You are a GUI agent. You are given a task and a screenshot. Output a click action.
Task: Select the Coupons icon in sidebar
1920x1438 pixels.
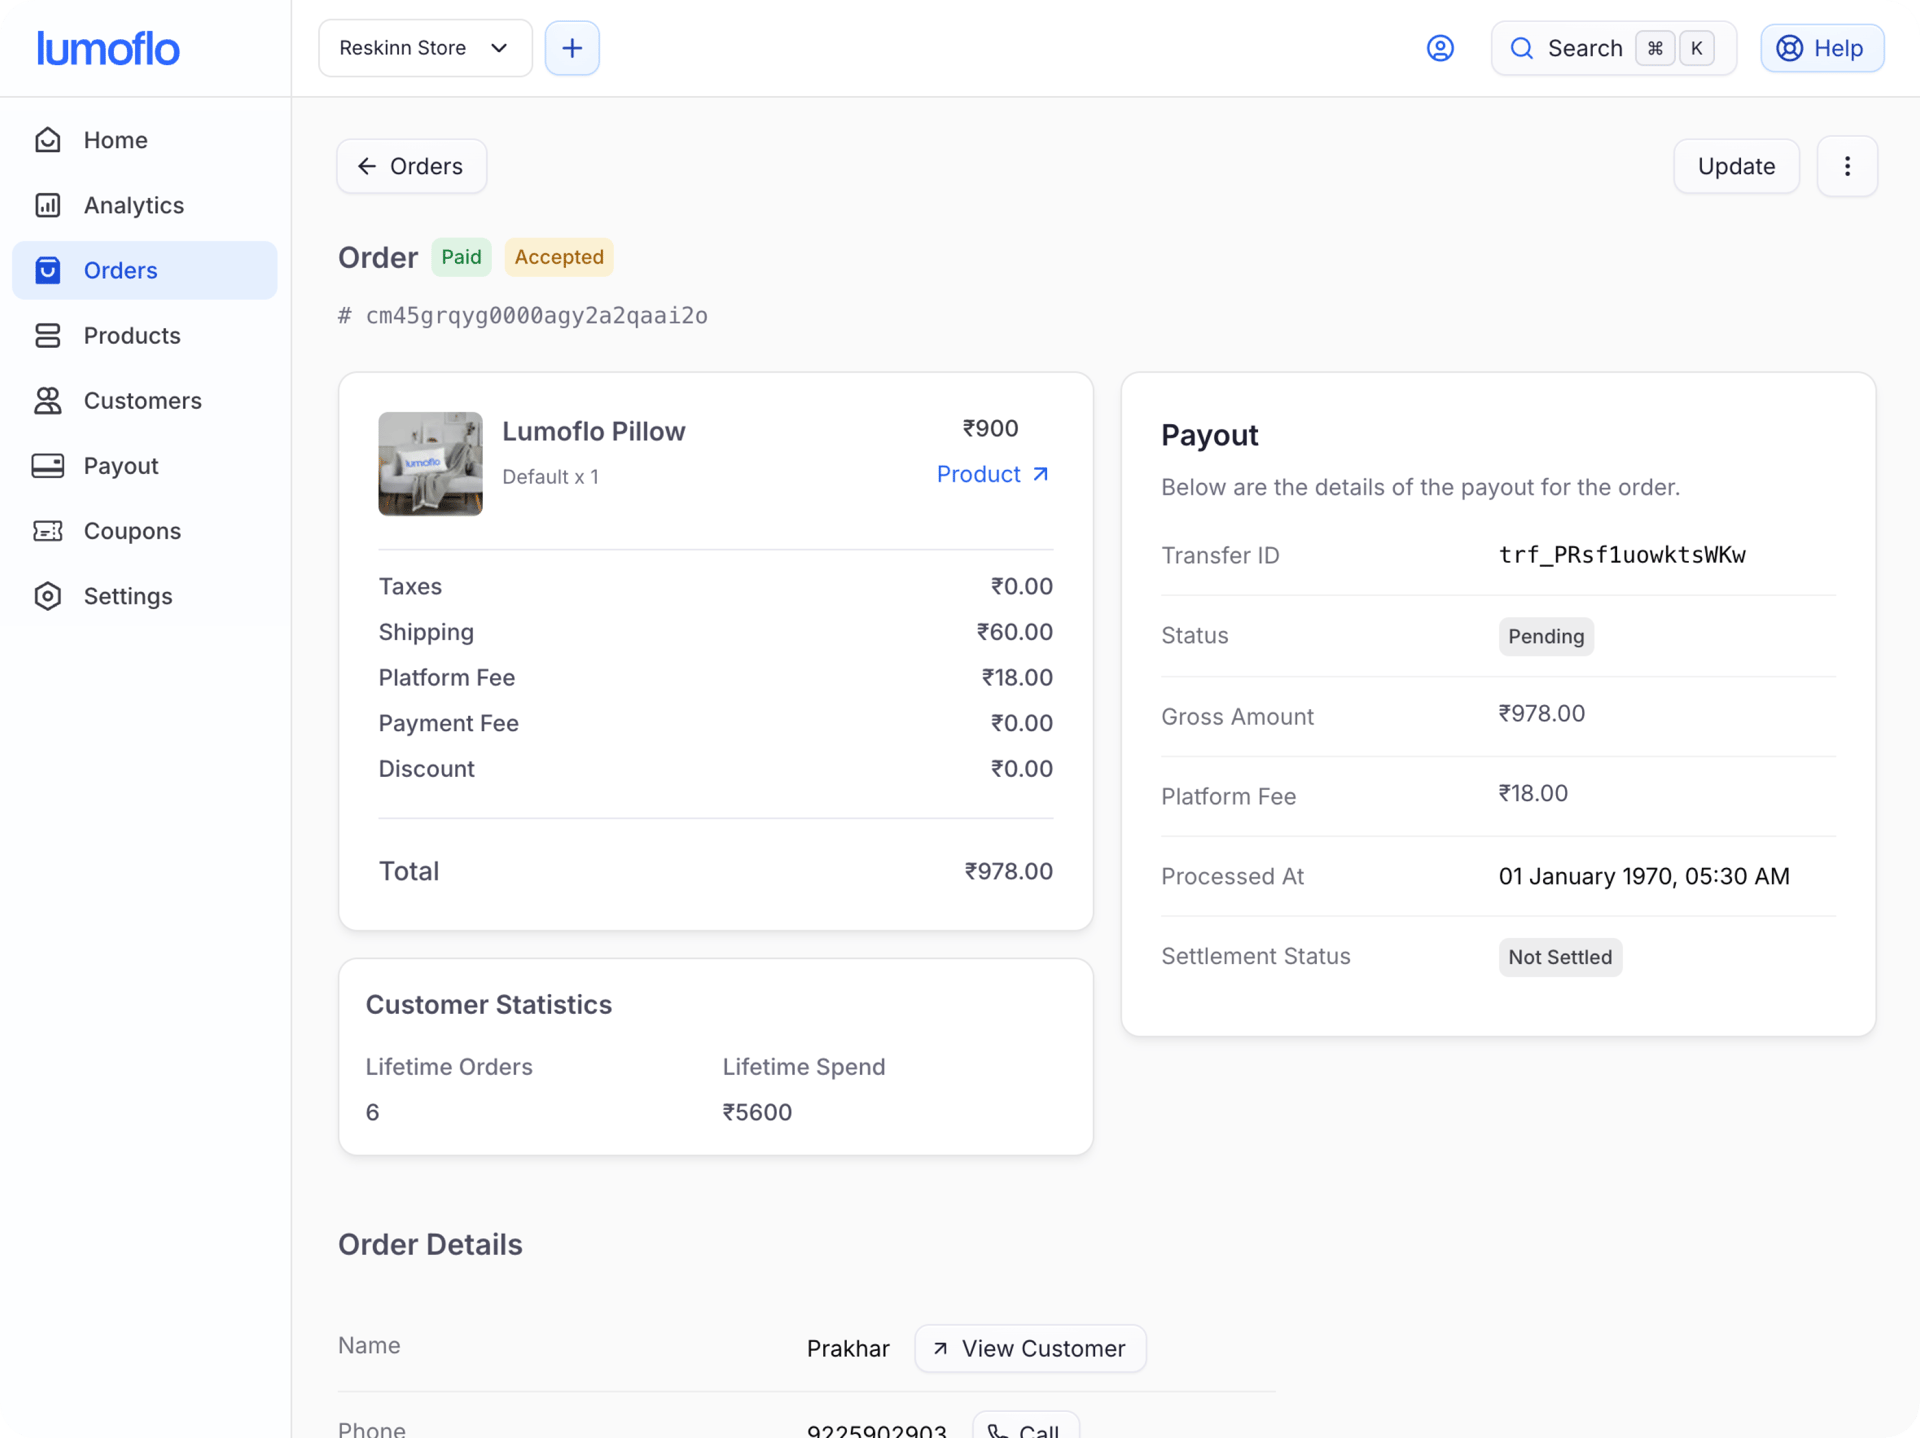coord(48,530)
